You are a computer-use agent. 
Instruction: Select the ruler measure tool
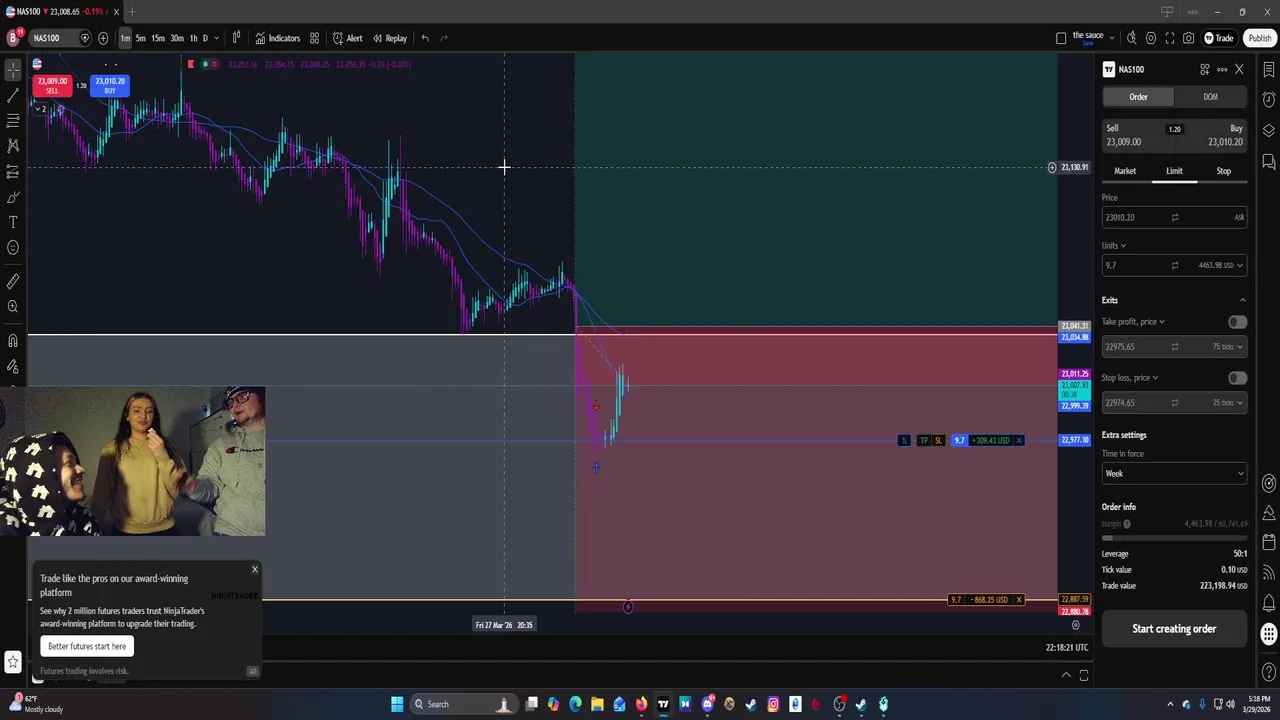tap(13, 282)
